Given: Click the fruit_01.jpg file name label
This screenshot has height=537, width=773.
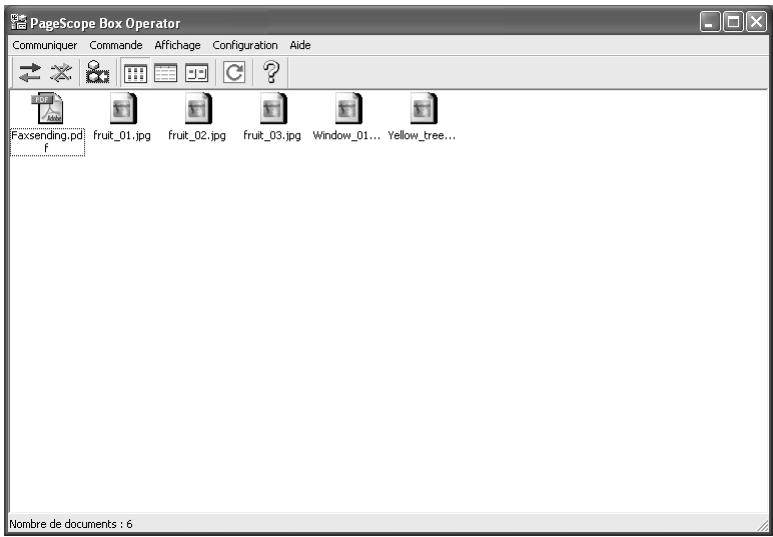Looking at the screenshot, I should tap(122, 136).
